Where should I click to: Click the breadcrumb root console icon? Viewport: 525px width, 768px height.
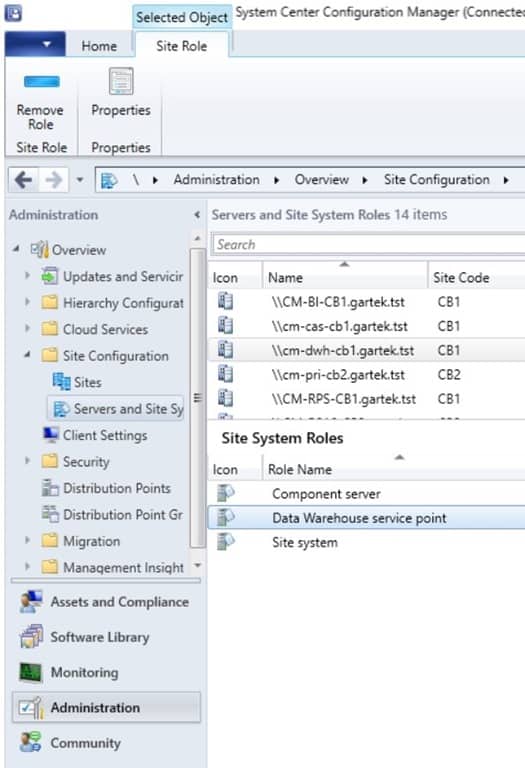pyautogui.click(x=109, y=180)
